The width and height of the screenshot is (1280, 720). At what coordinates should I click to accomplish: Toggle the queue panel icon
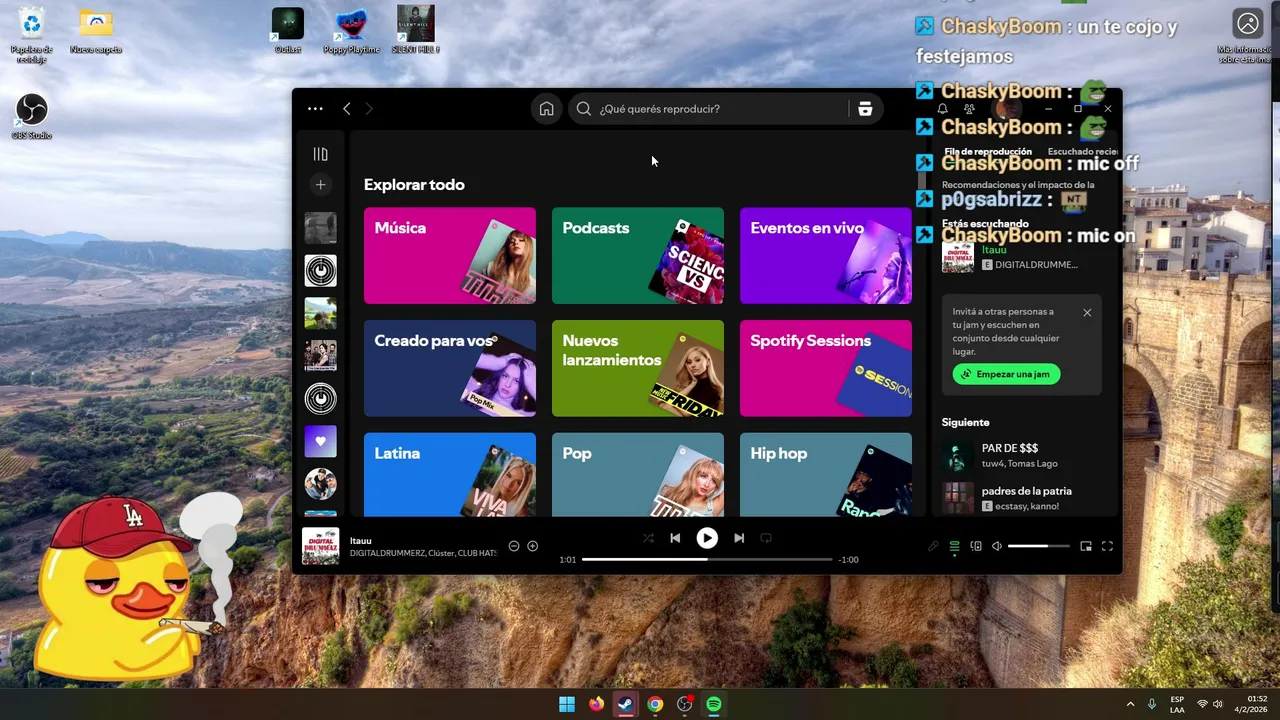[x=954, y=546]
